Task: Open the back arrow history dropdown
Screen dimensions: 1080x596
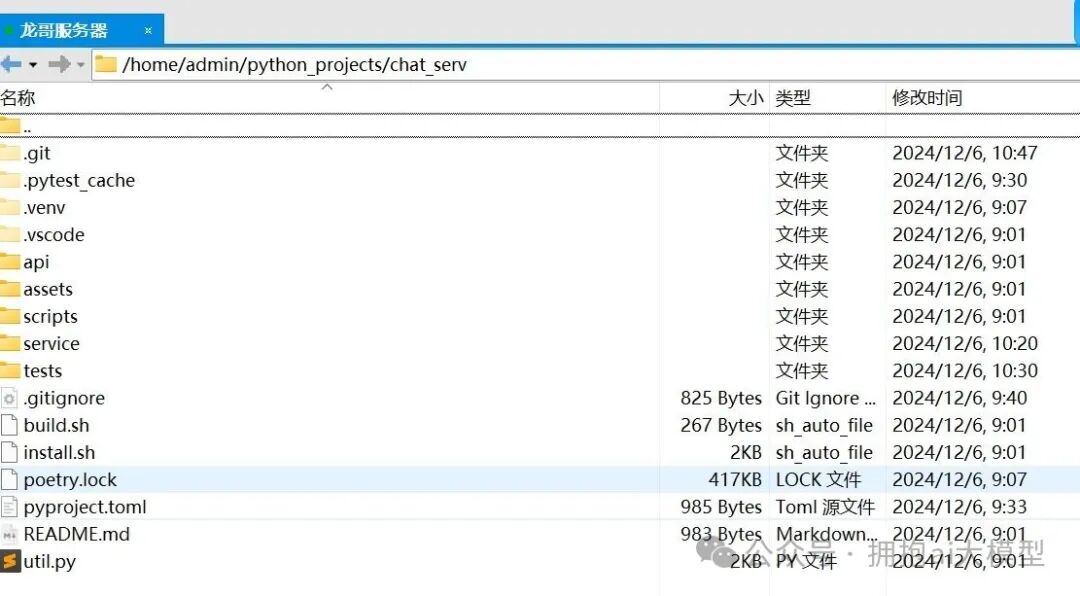Action: tap(33, 65)
